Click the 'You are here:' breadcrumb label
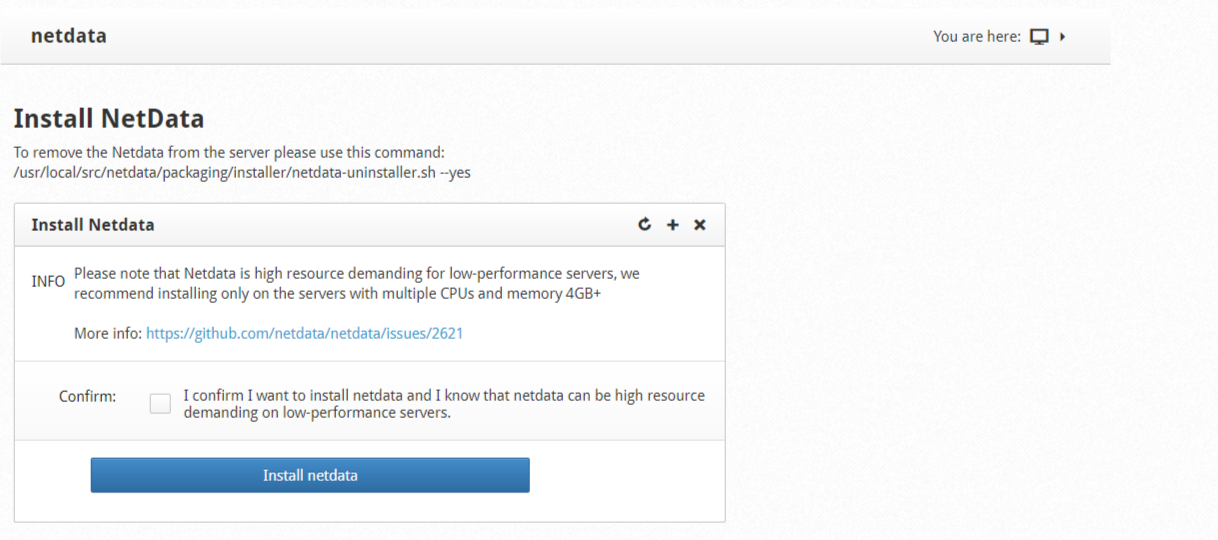 tap(977, 37)
